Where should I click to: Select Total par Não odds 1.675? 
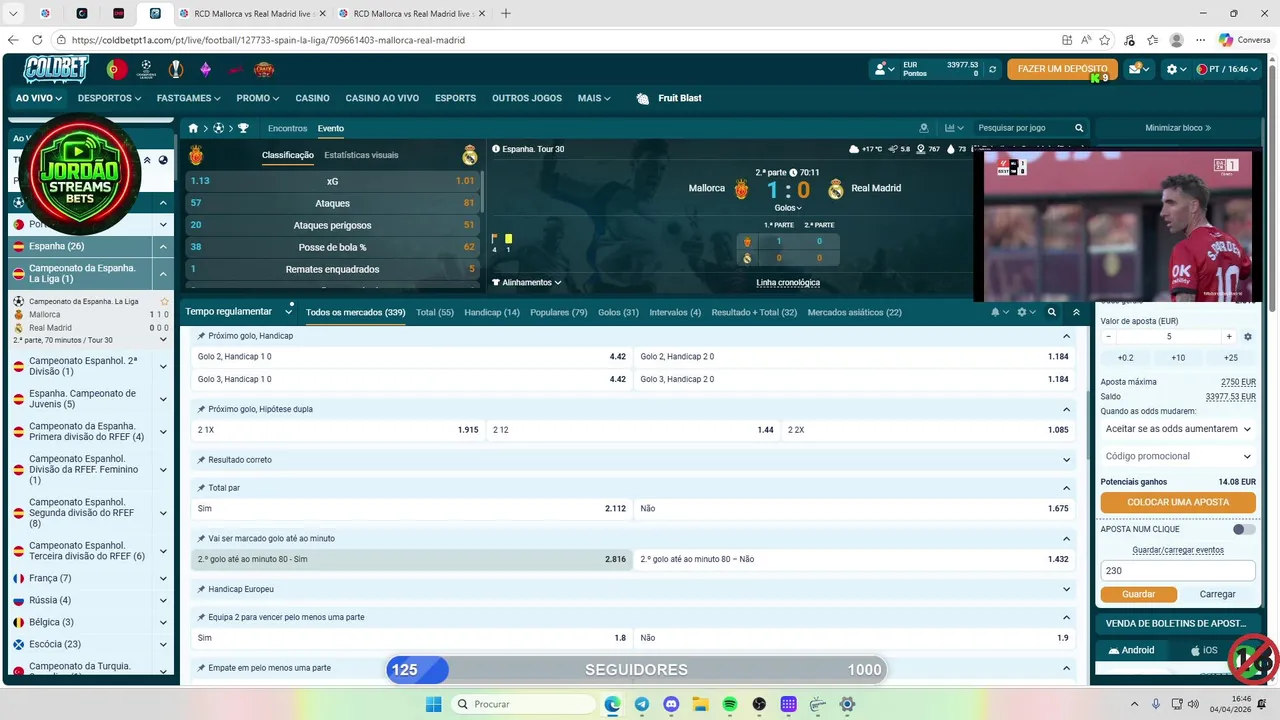tap(854, 508)
